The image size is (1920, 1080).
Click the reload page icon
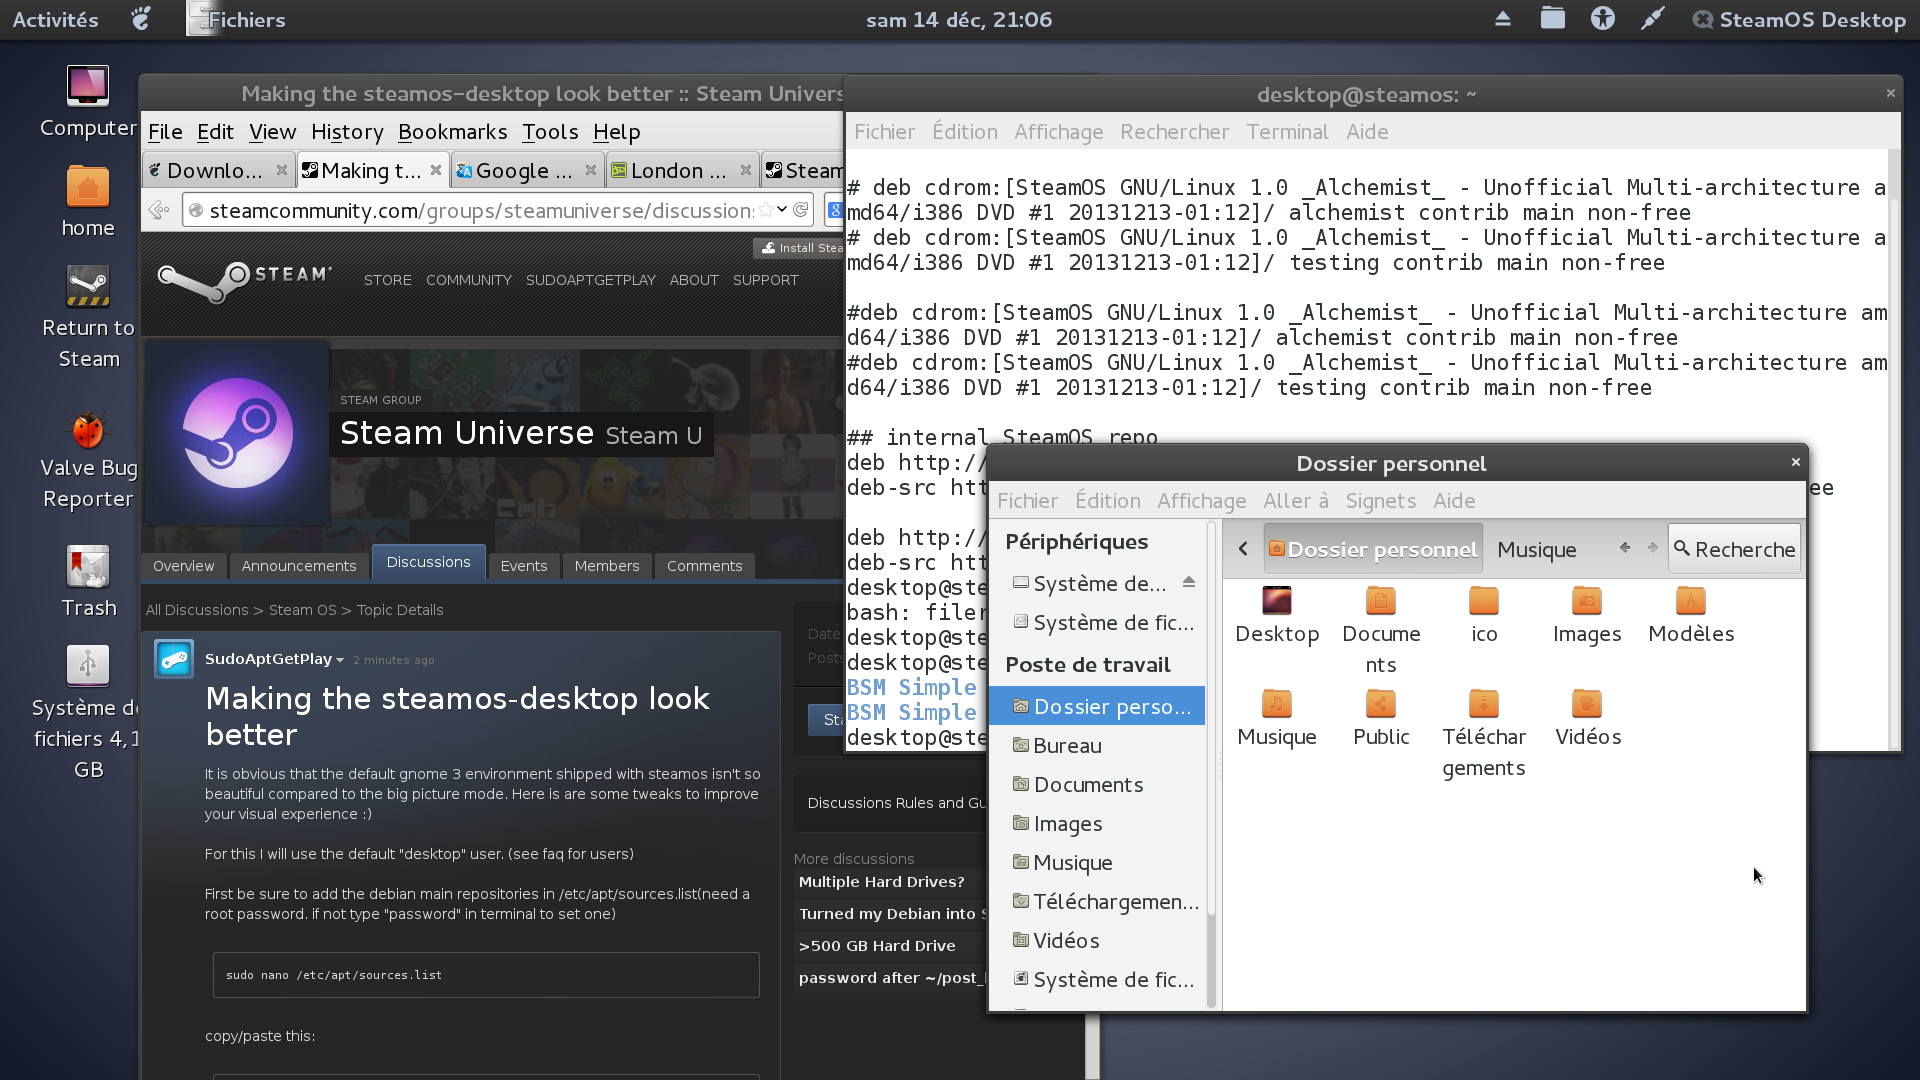click(800, 210)
